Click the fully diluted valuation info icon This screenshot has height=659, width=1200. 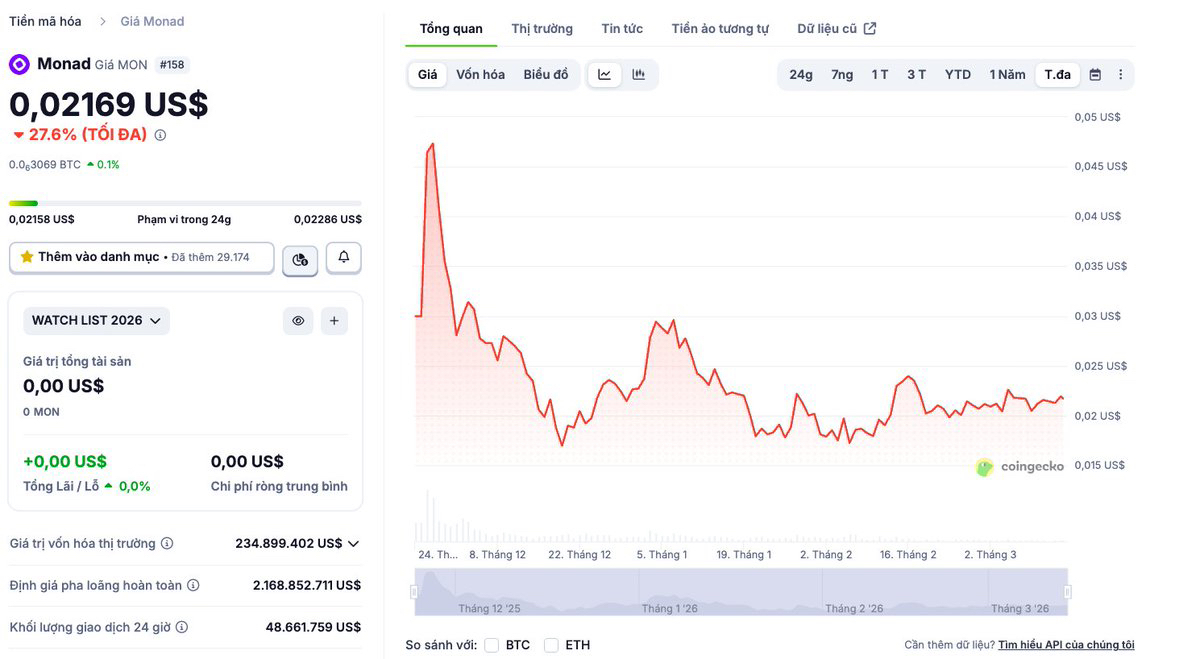(193, 585)
